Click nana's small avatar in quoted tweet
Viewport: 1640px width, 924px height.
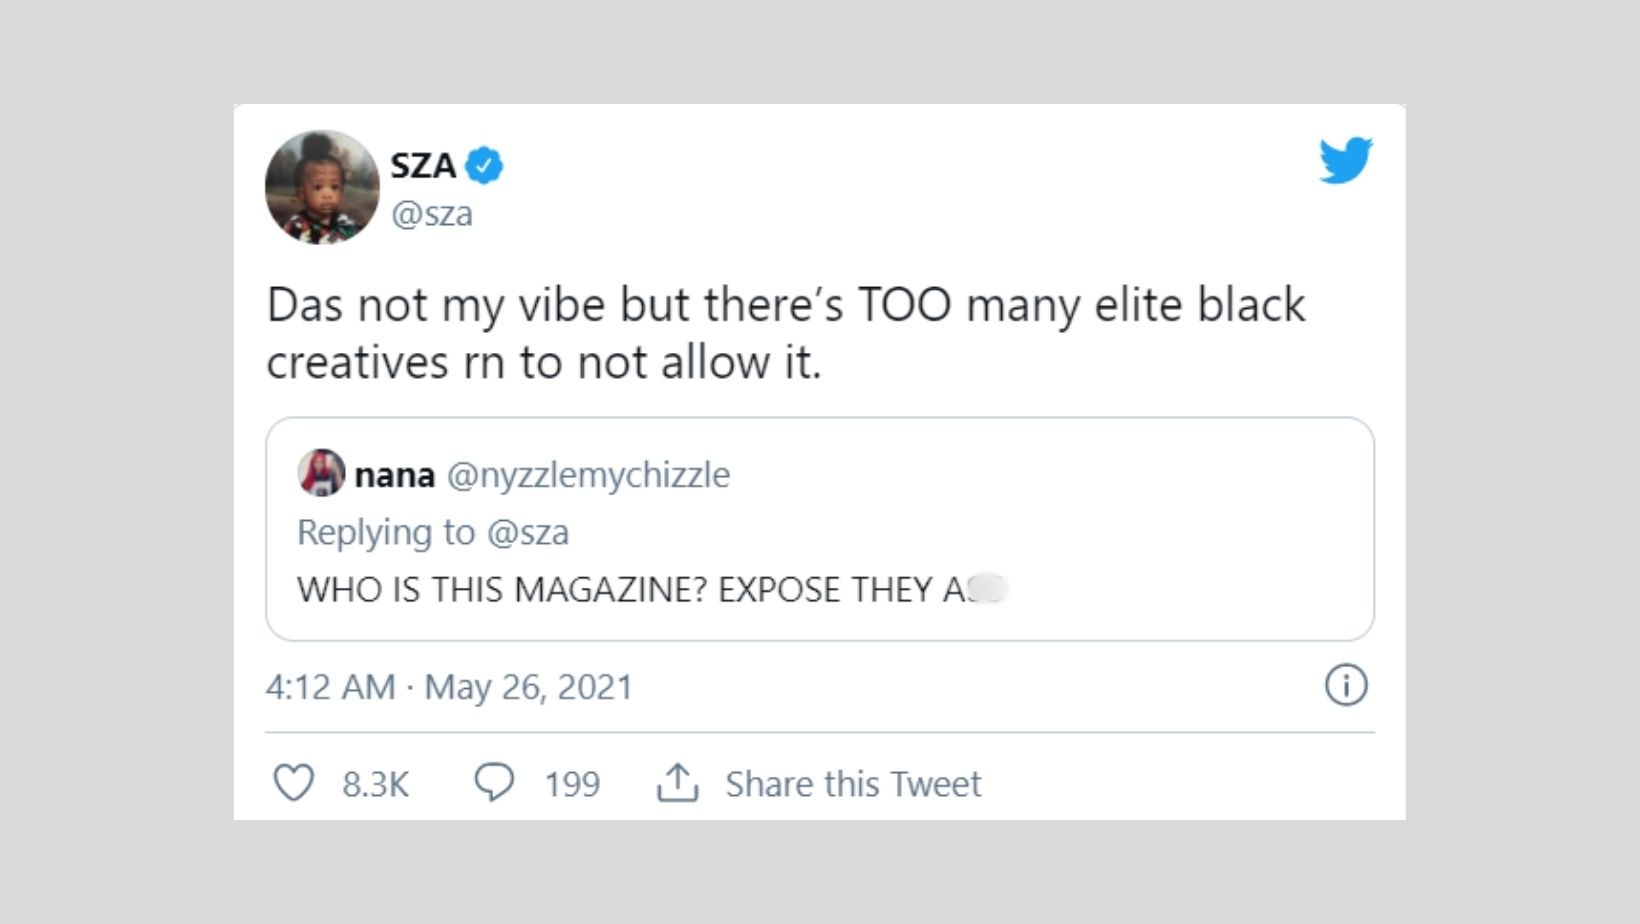[x=321, y=473]
